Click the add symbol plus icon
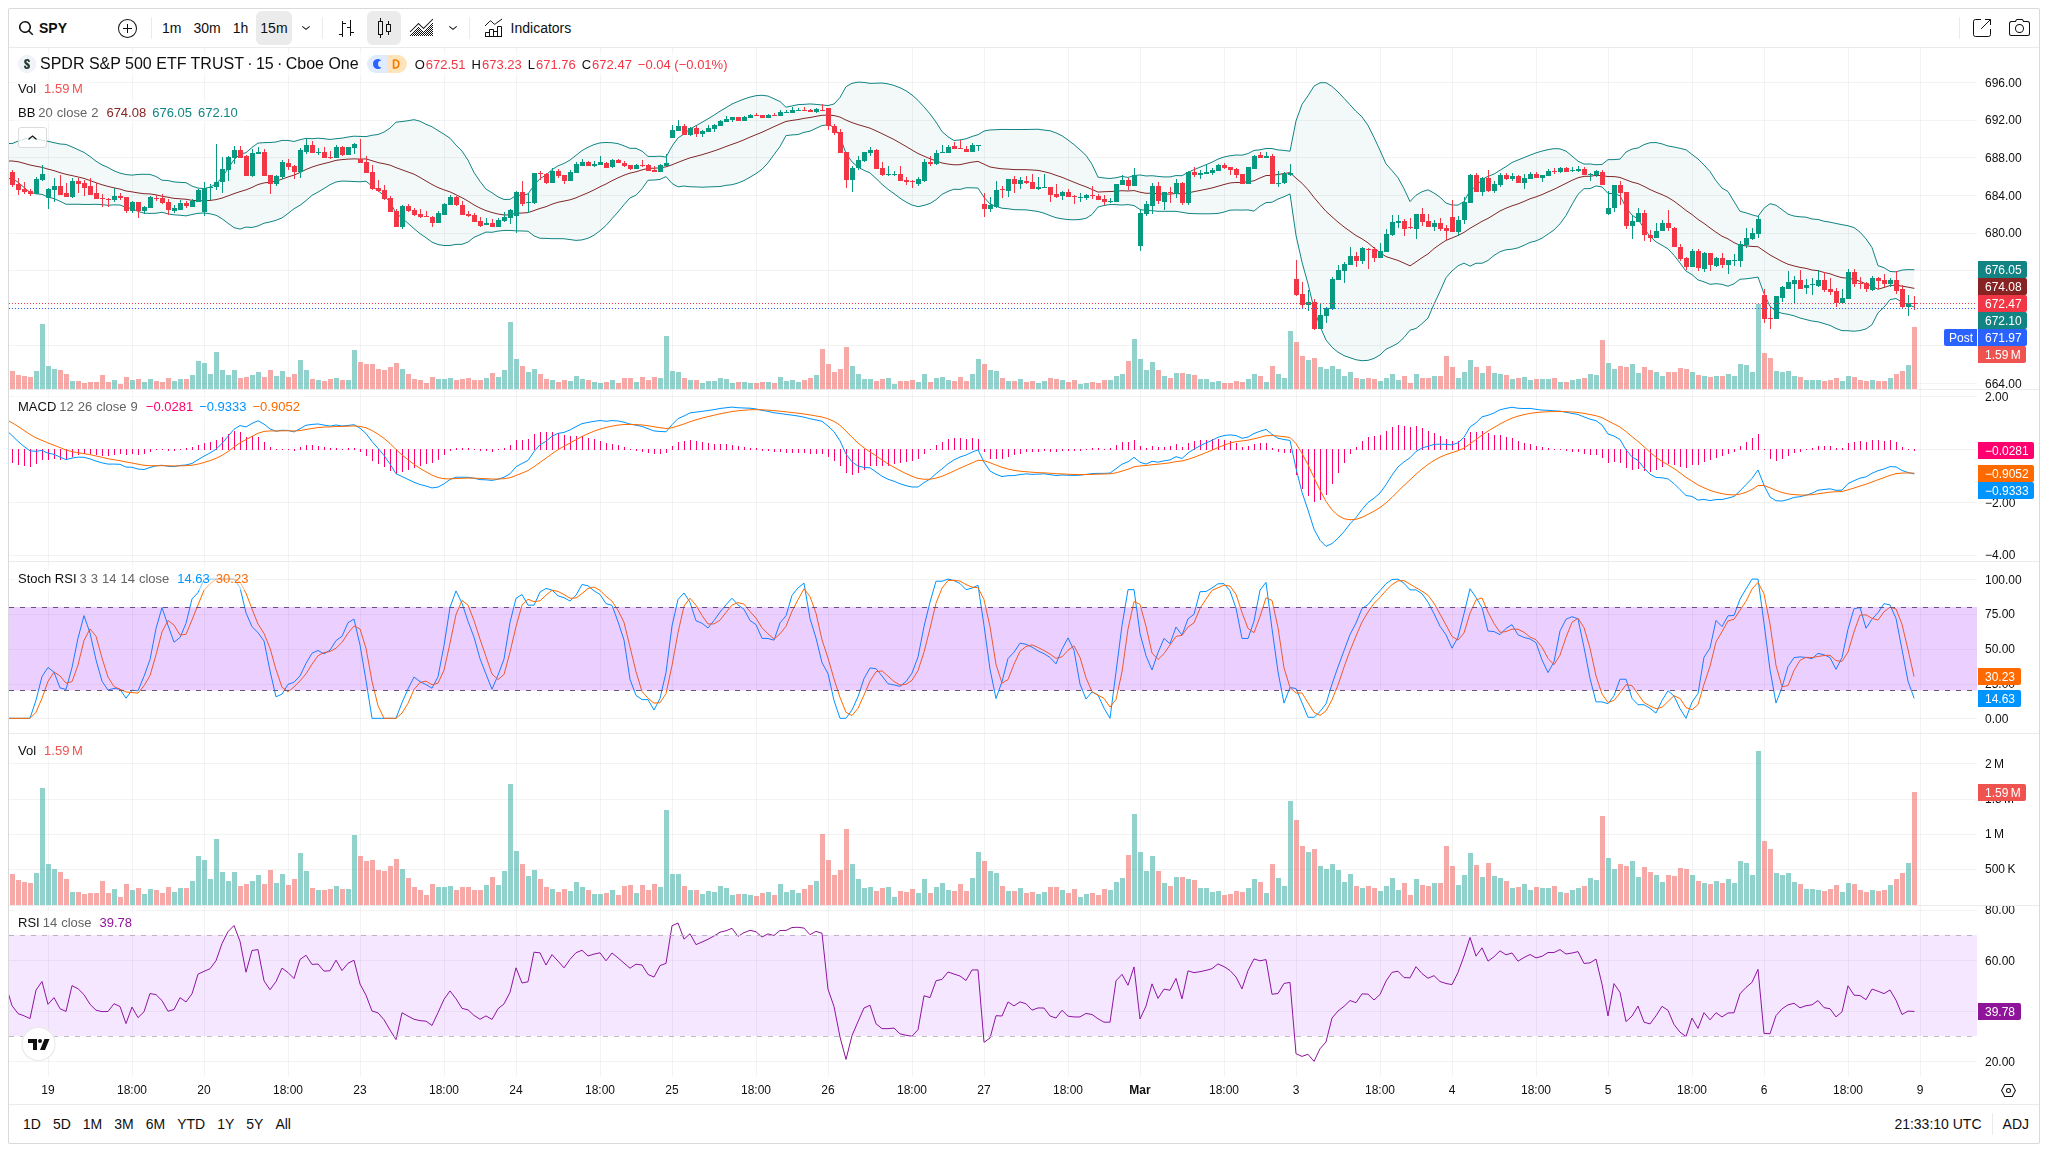The image size is (2048, 1152). 127,28
